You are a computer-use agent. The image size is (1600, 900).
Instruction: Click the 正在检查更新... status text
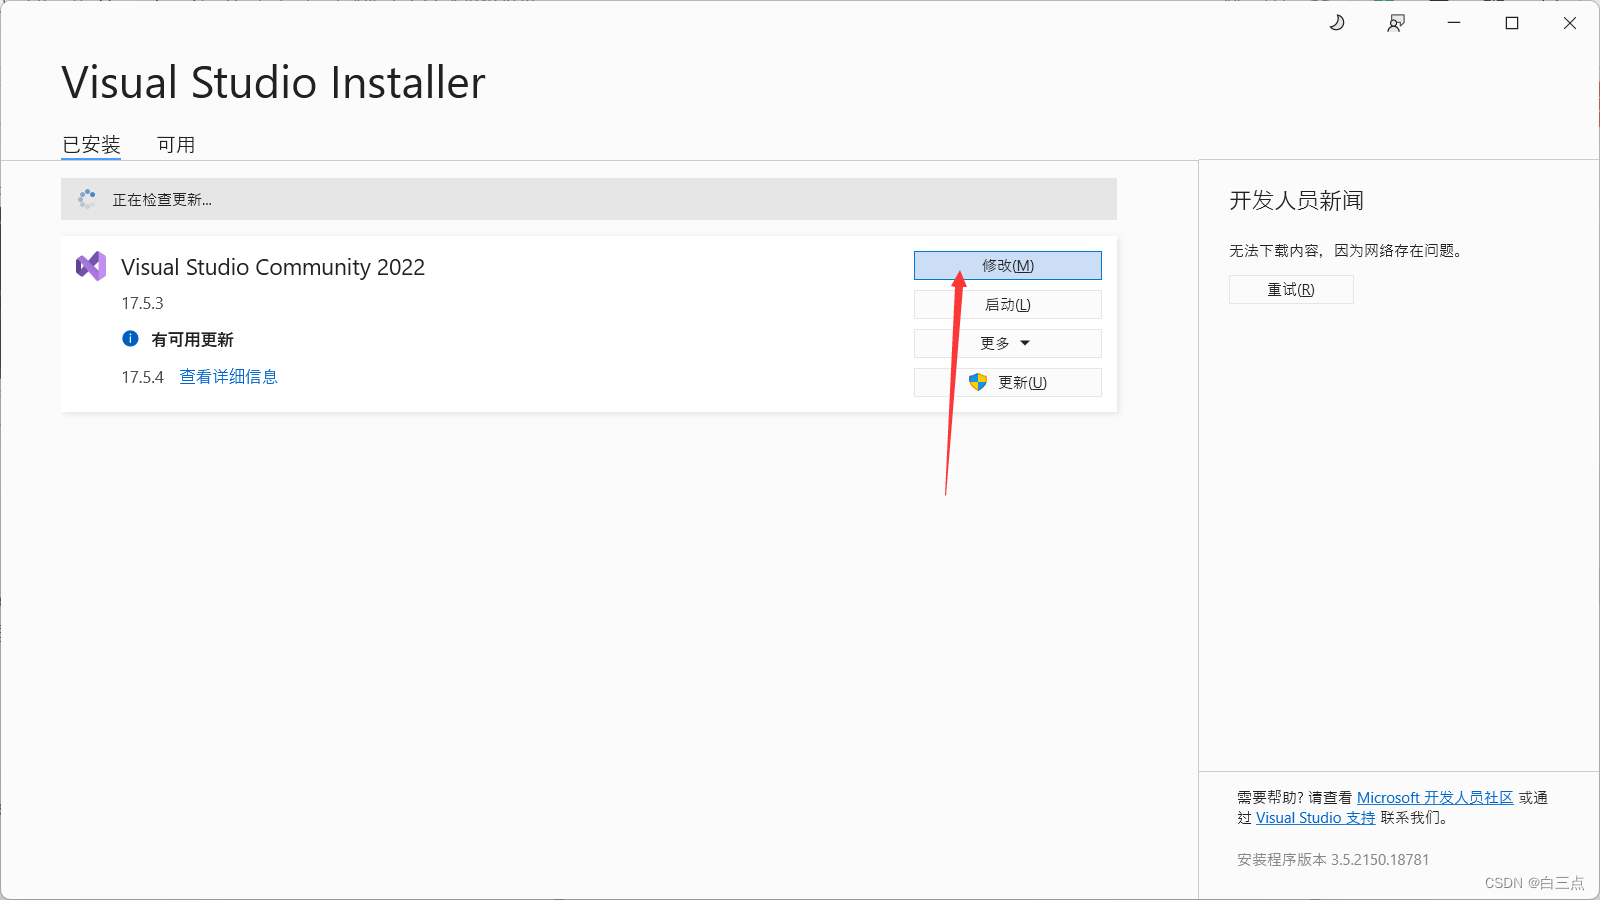point(162,200)
